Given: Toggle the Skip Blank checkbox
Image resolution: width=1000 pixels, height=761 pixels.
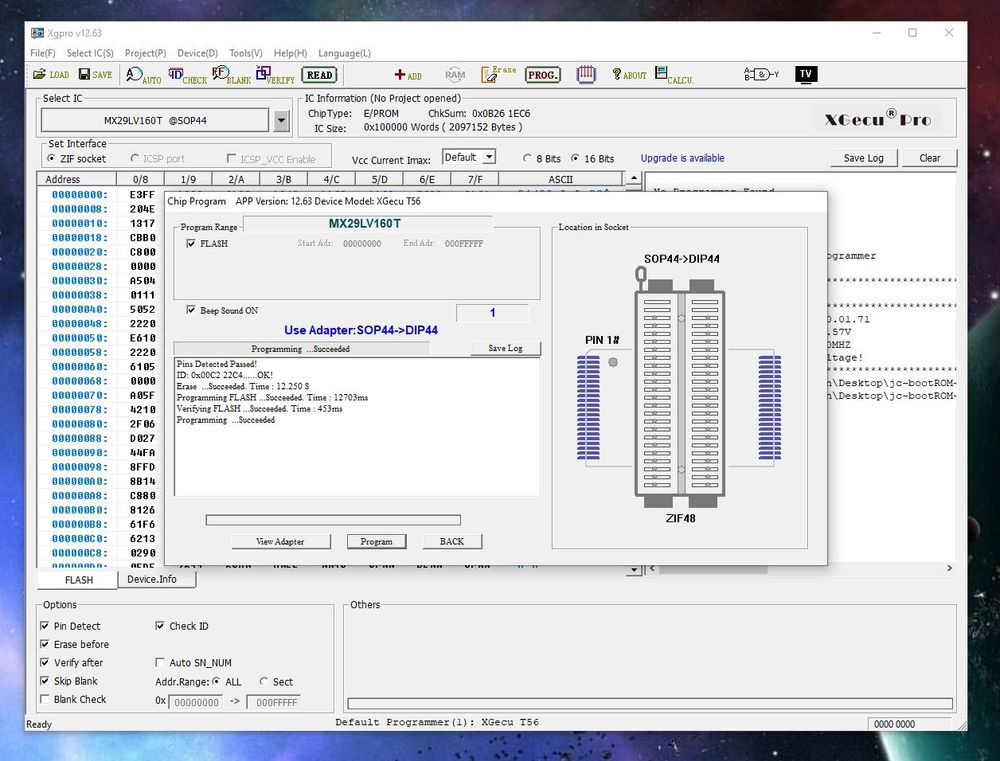Looking at the screenshot, I should [x=45, y=681].
